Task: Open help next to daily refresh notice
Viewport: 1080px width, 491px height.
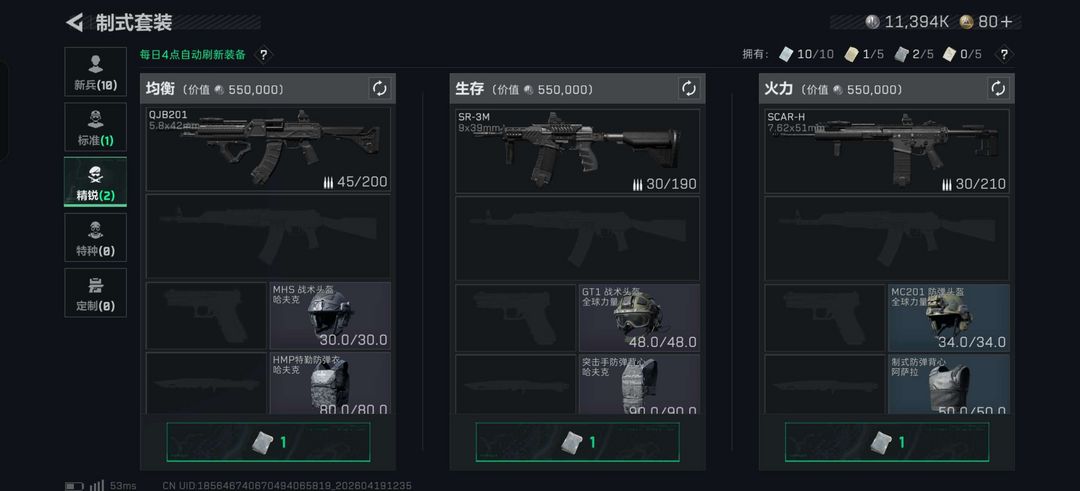Action: click(x=264, y=54)
